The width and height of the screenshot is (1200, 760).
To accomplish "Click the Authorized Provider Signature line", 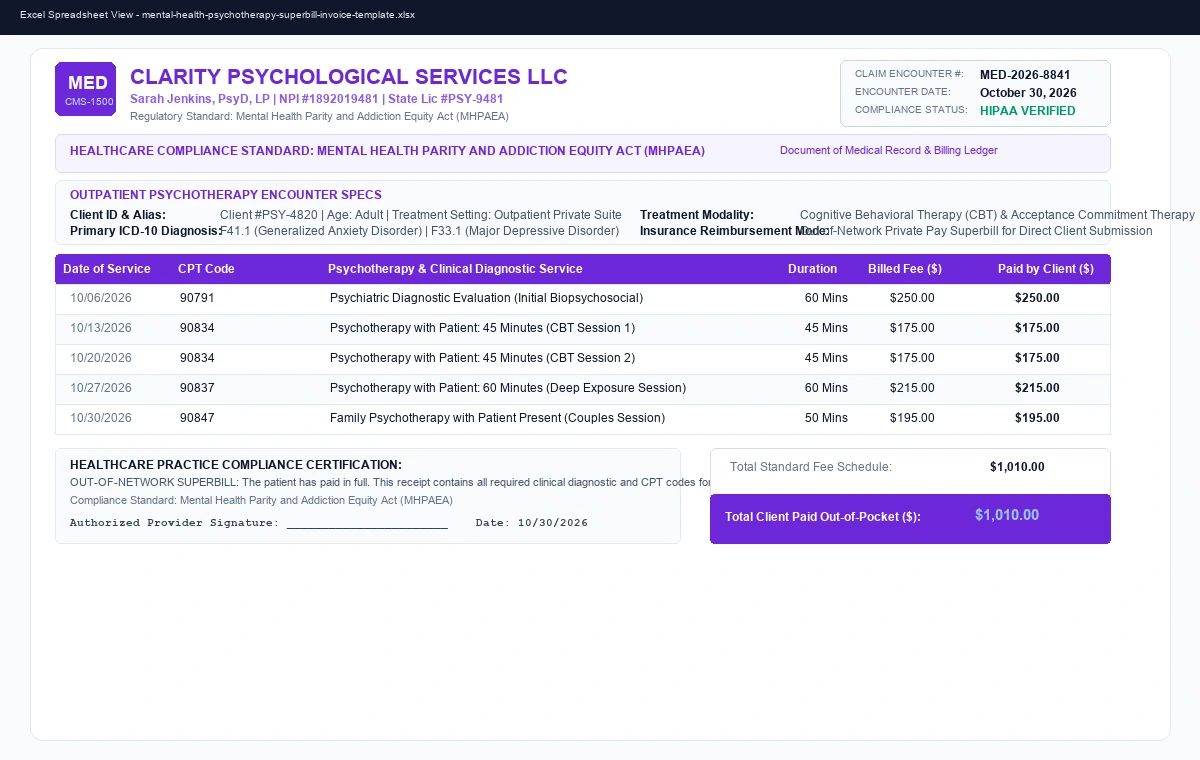I will 259,523.
